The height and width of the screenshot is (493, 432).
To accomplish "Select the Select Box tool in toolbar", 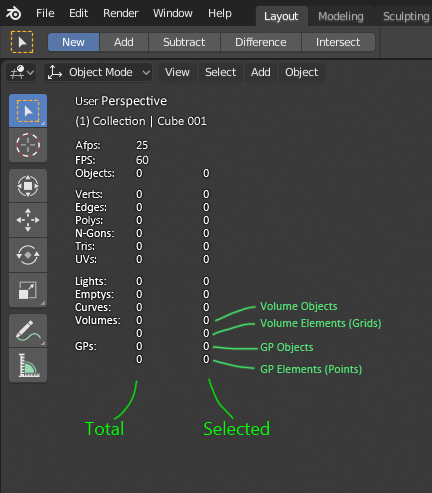I will [x=28, y=111].
